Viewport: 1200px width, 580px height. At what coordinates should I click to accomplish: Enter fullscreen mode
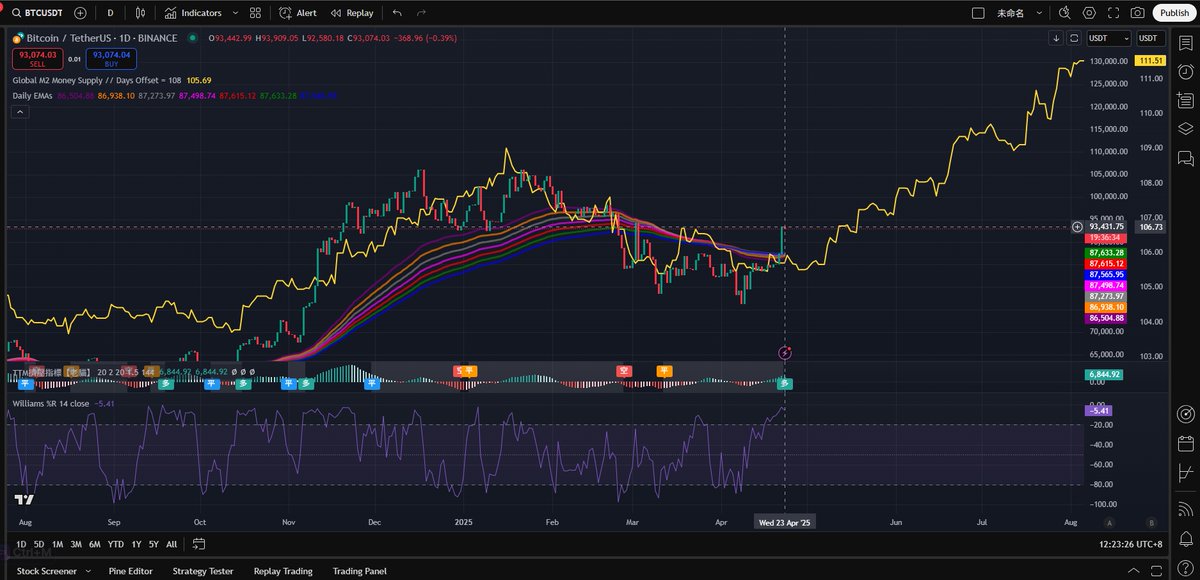click(1112, 13)
